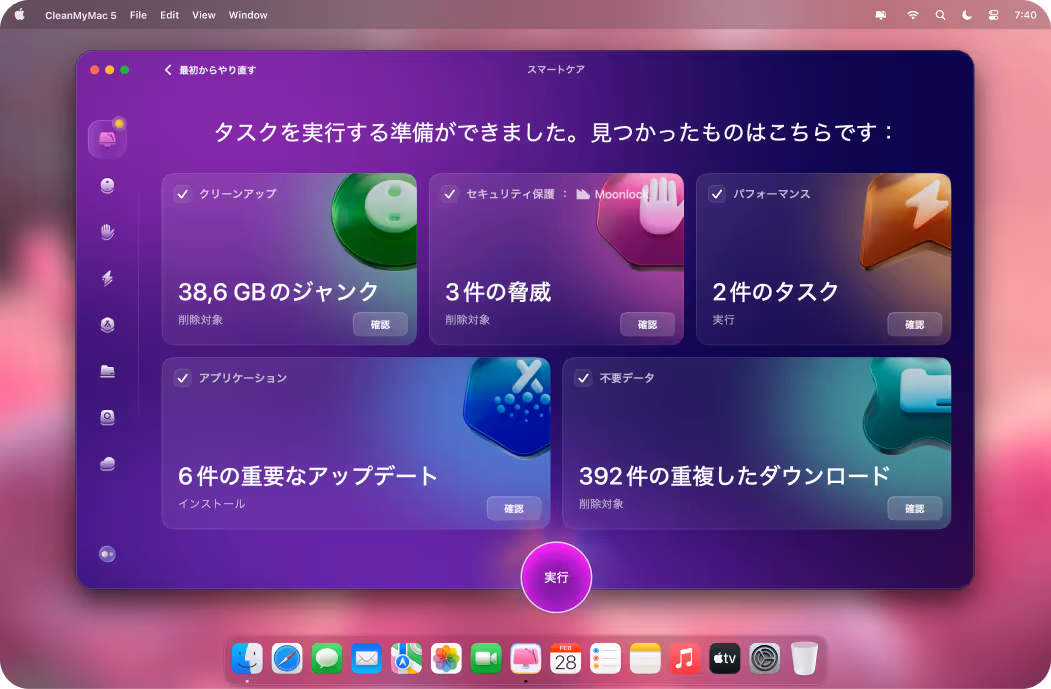Uncheck the クリーンアップ checkbox
This screenshot has width=1051, height=689.
[x=182, y=194]
